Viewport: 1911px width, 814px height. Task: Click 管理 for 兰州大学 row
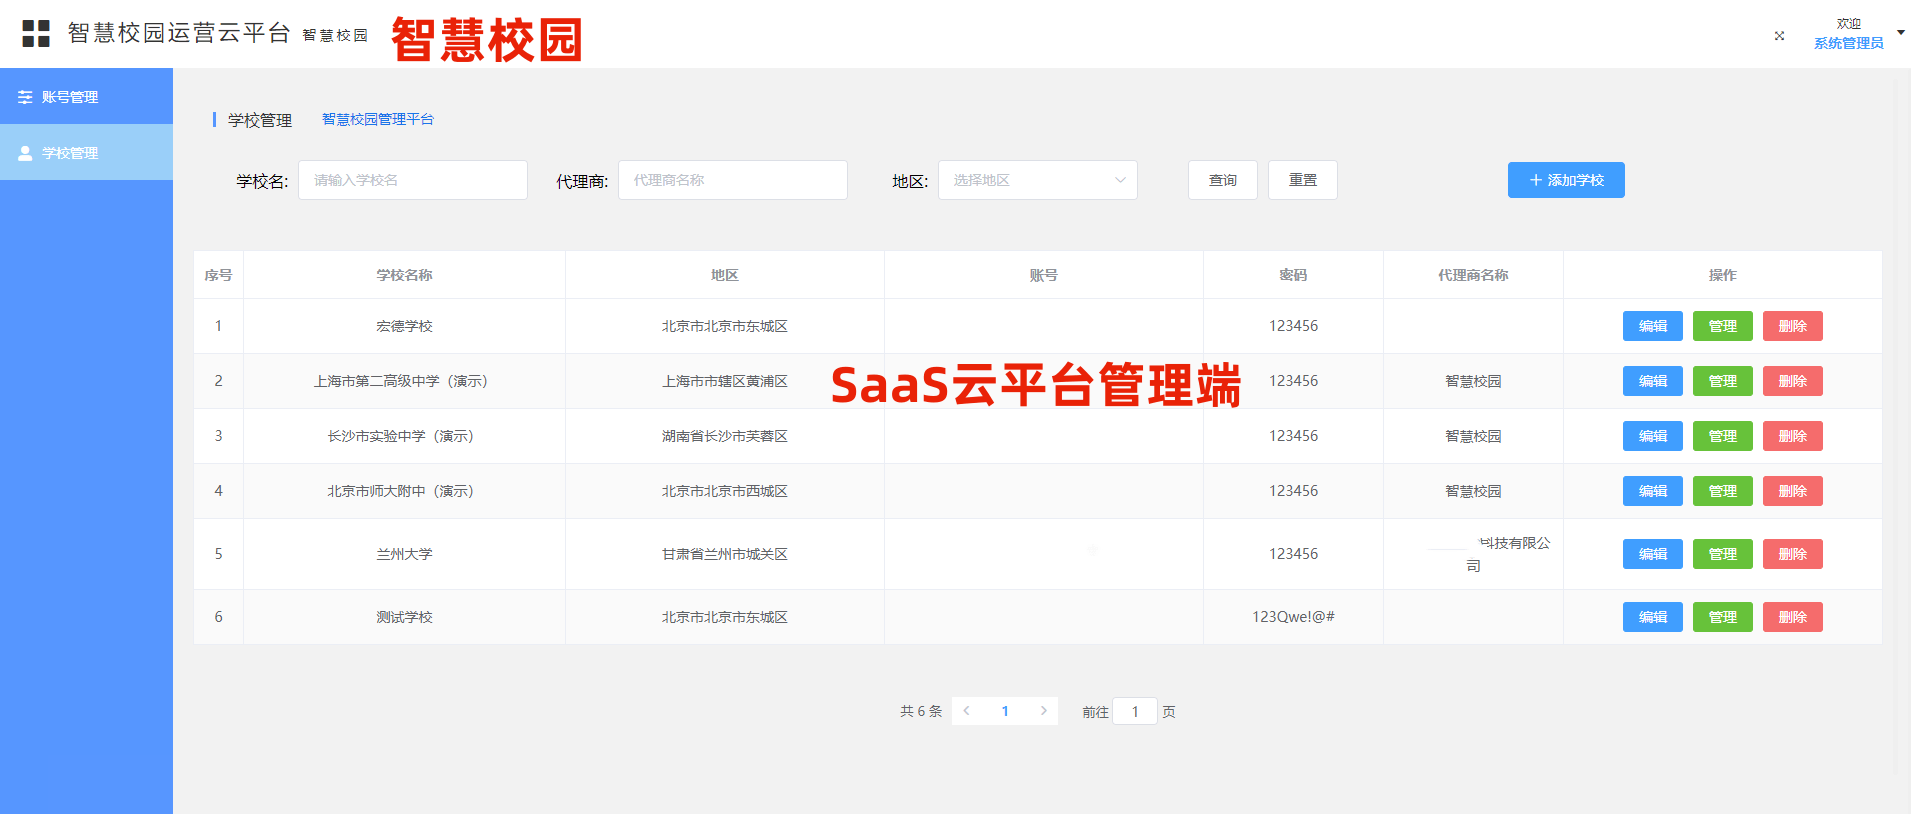pyautogui.click(x=1723, y=554)
